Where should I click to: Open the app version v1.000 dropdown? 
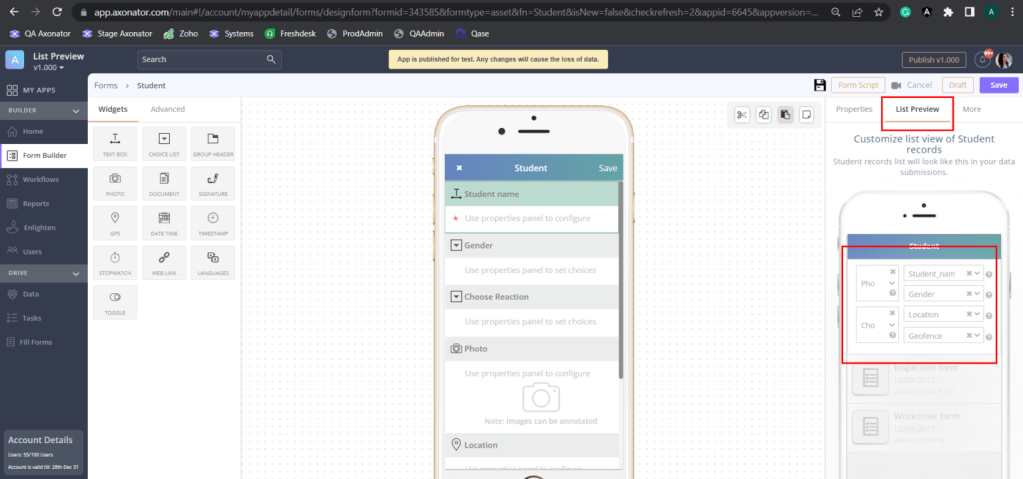(48, 68)
